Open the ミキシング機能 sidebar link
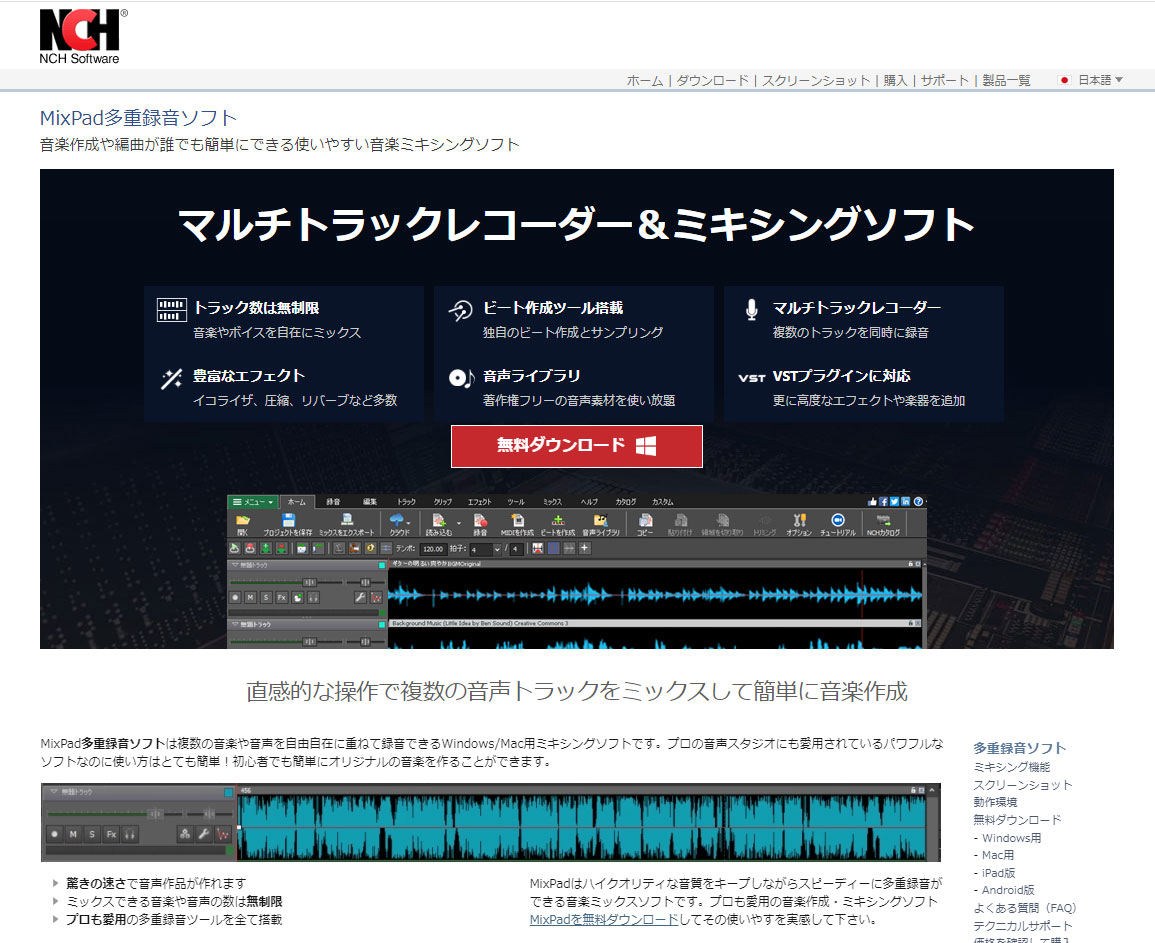Image resolution: width=1155 pixels, height=943 pixels. tap(1011, 767)
